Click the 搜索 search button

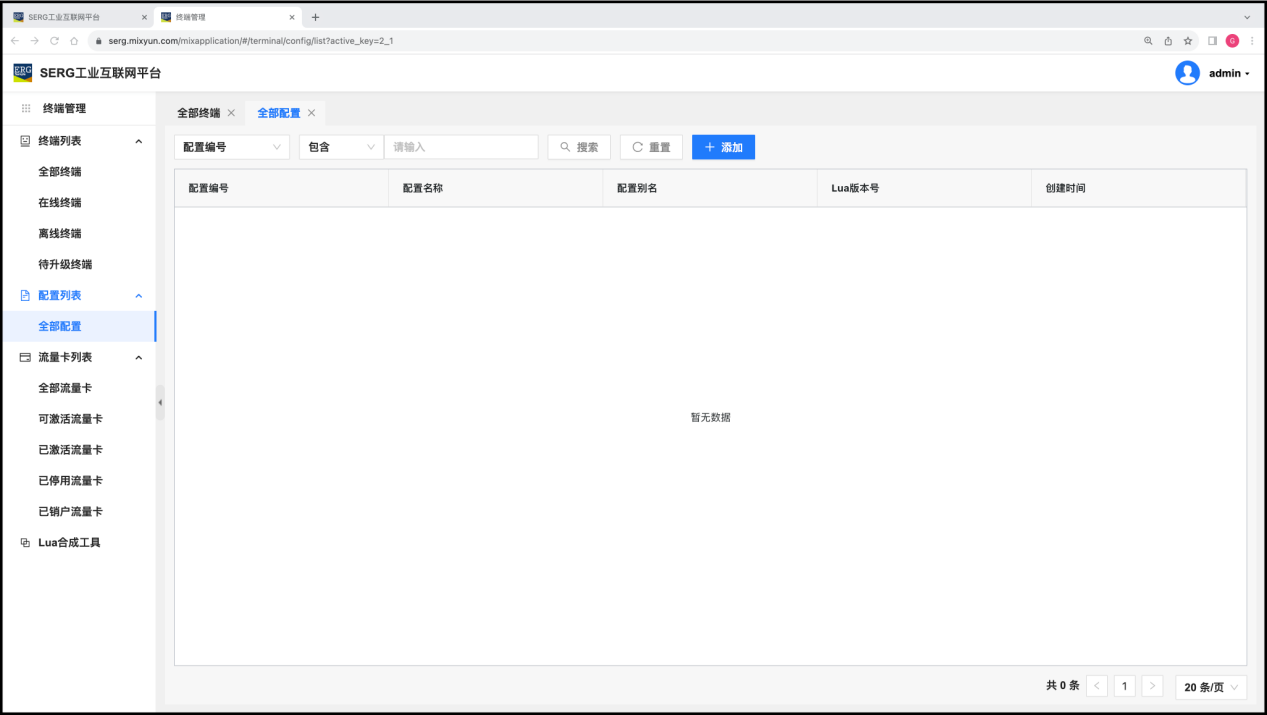579,147
